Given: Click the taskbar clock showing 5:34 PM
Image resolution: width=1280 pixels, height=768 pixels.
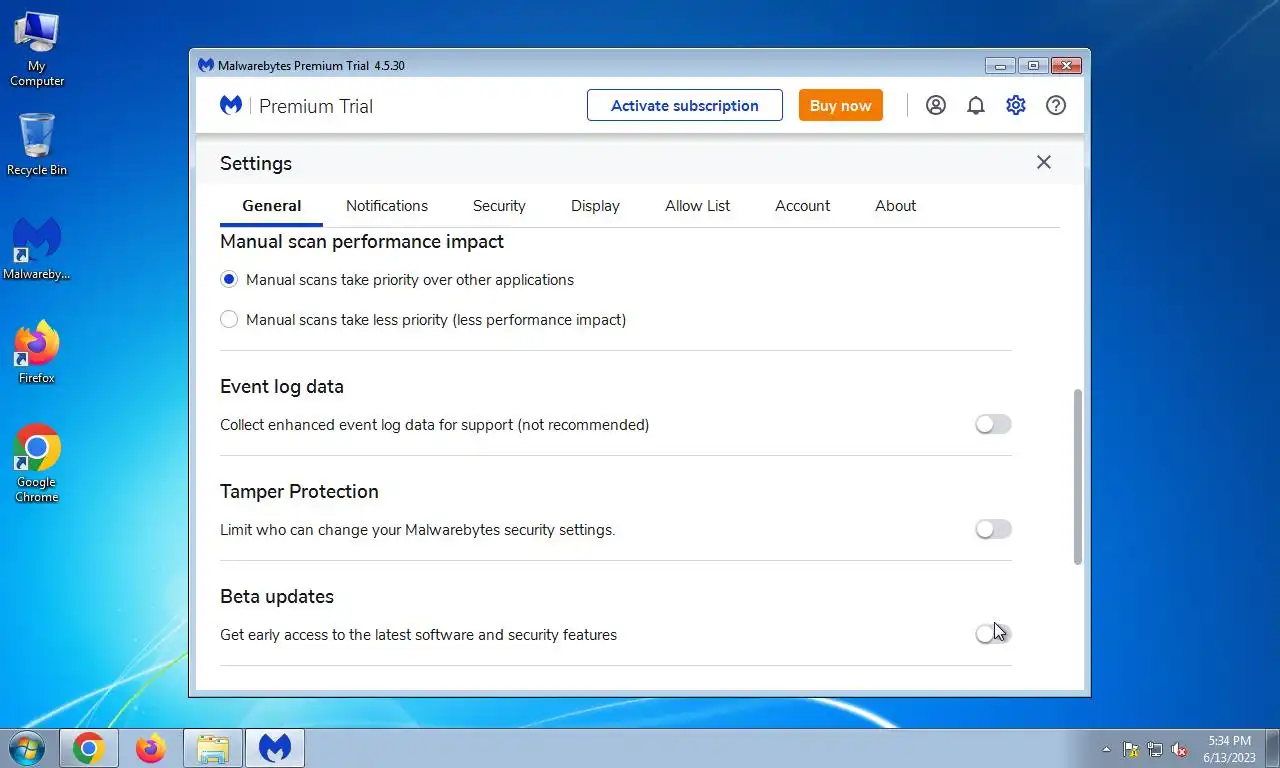Looking at the screenshot, I should pos(1229,749).
